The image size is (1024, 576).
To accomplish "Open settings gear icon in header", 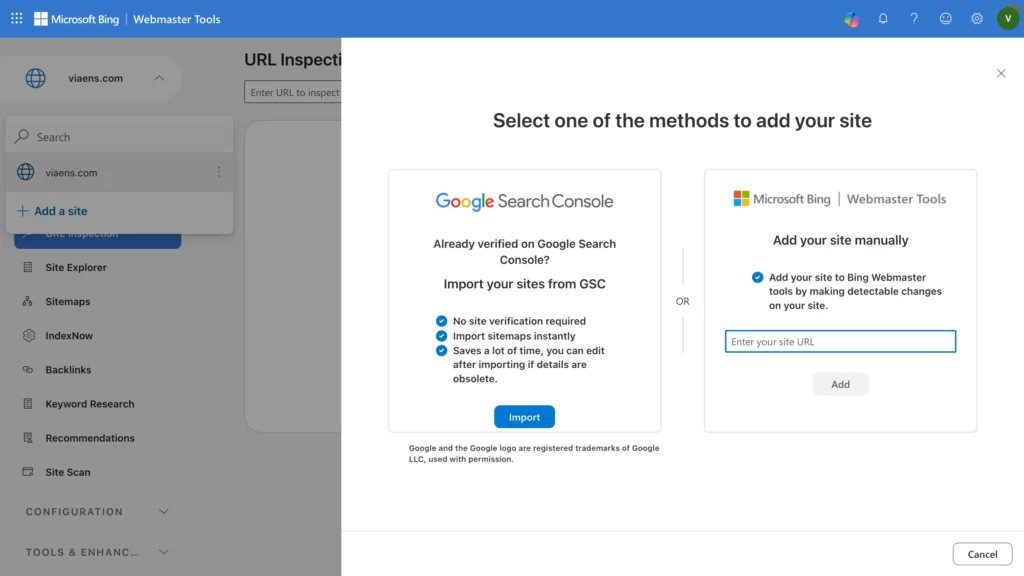I will [977, 19].
